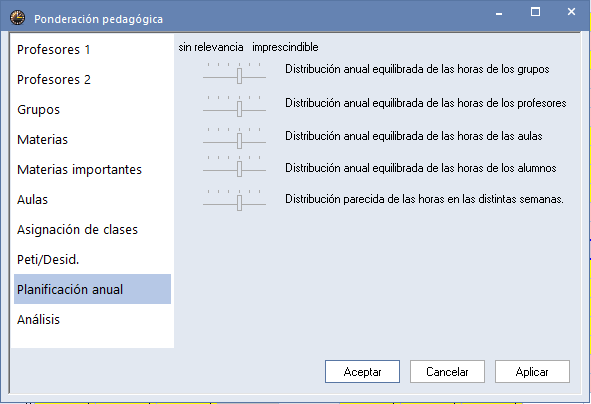
Task: Select the Planificación anual entry
Action: 92,289
